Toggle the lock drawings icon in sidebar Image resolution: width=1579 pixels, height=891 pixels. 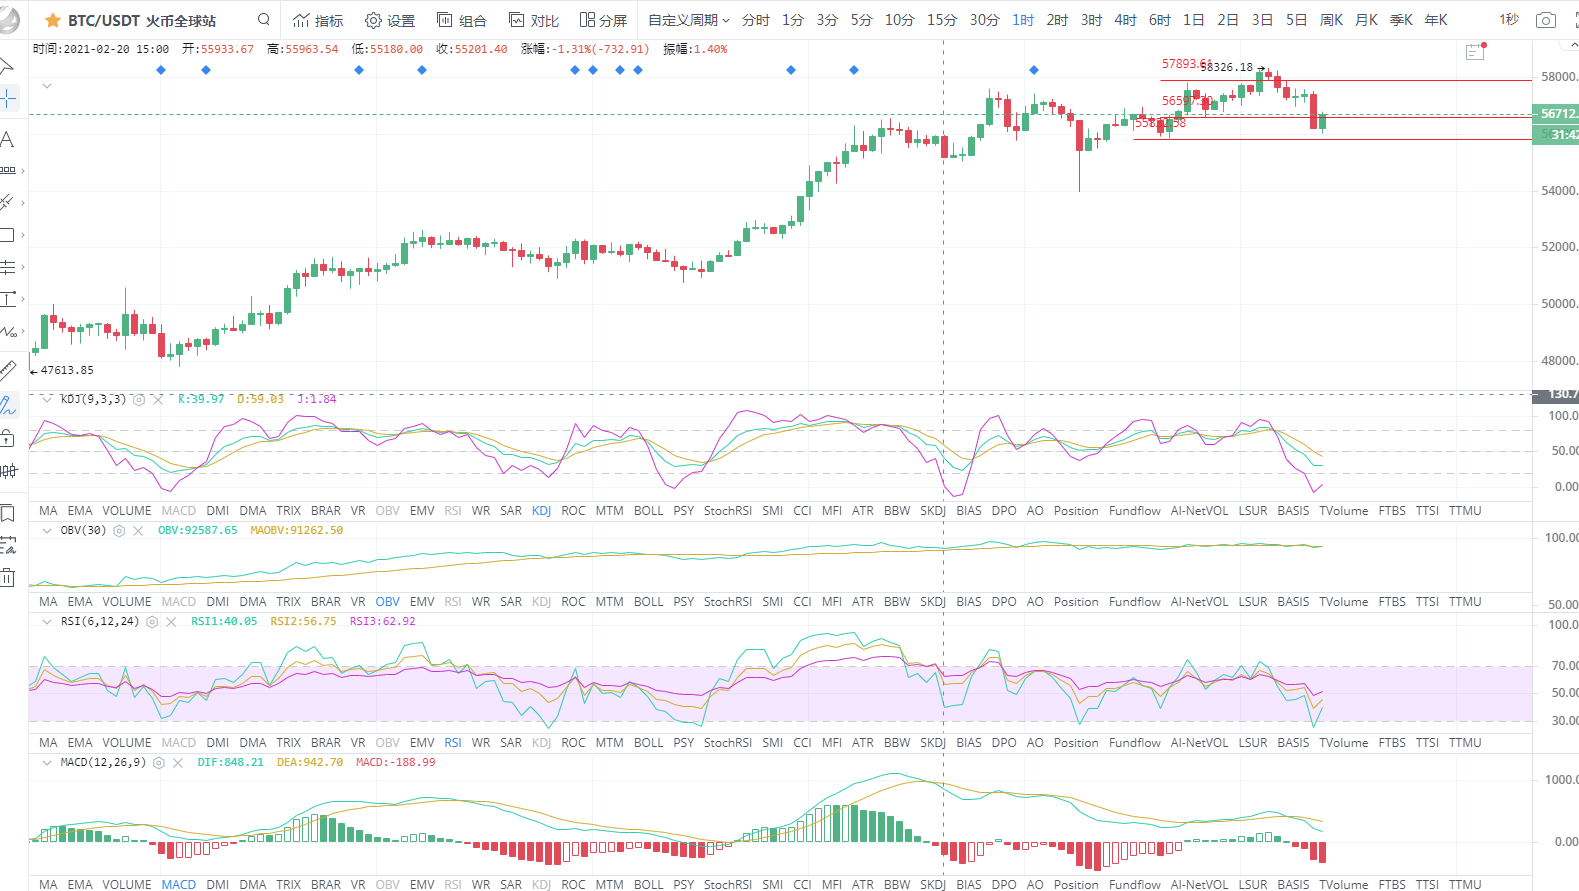click(7, 438)
